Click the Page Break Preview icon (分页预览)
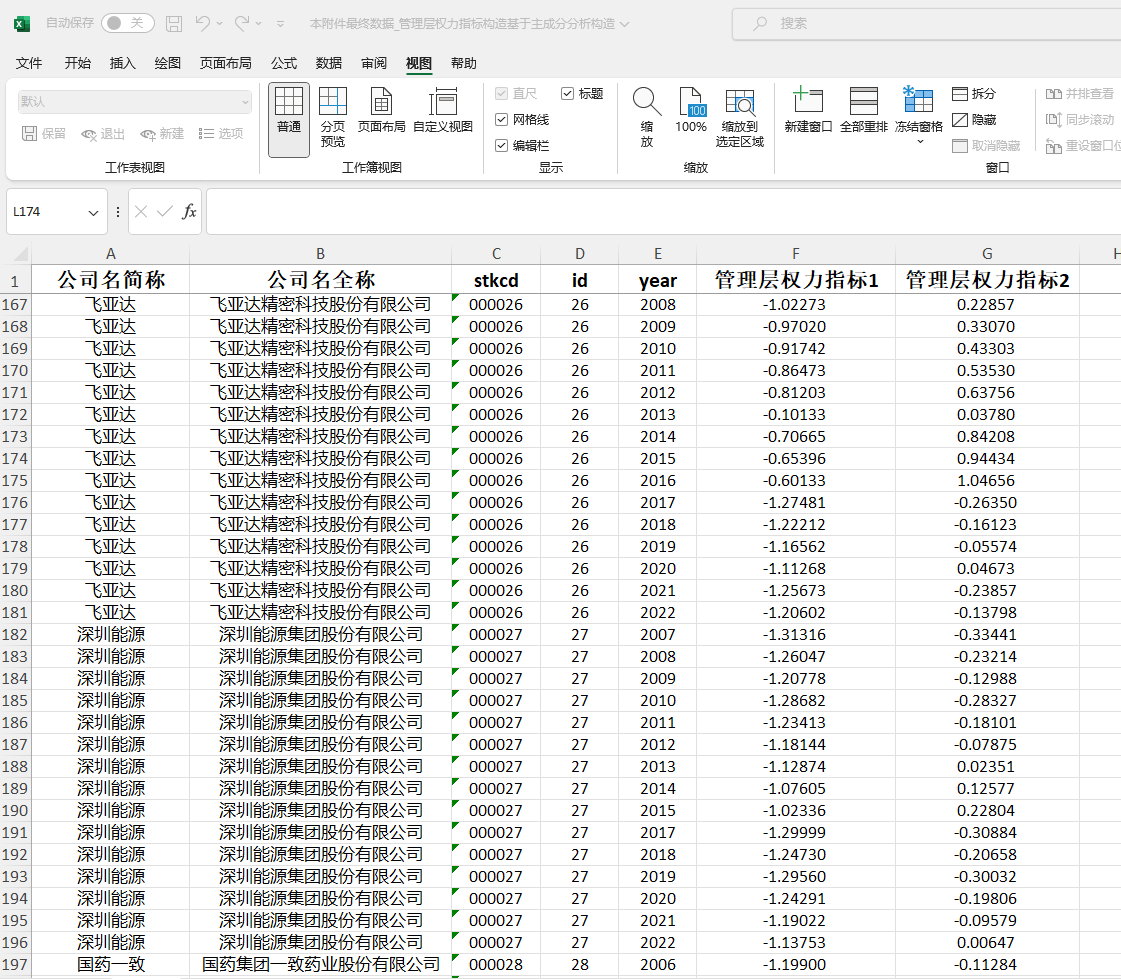Screen dimensions: 1121x979 [333, 117]
